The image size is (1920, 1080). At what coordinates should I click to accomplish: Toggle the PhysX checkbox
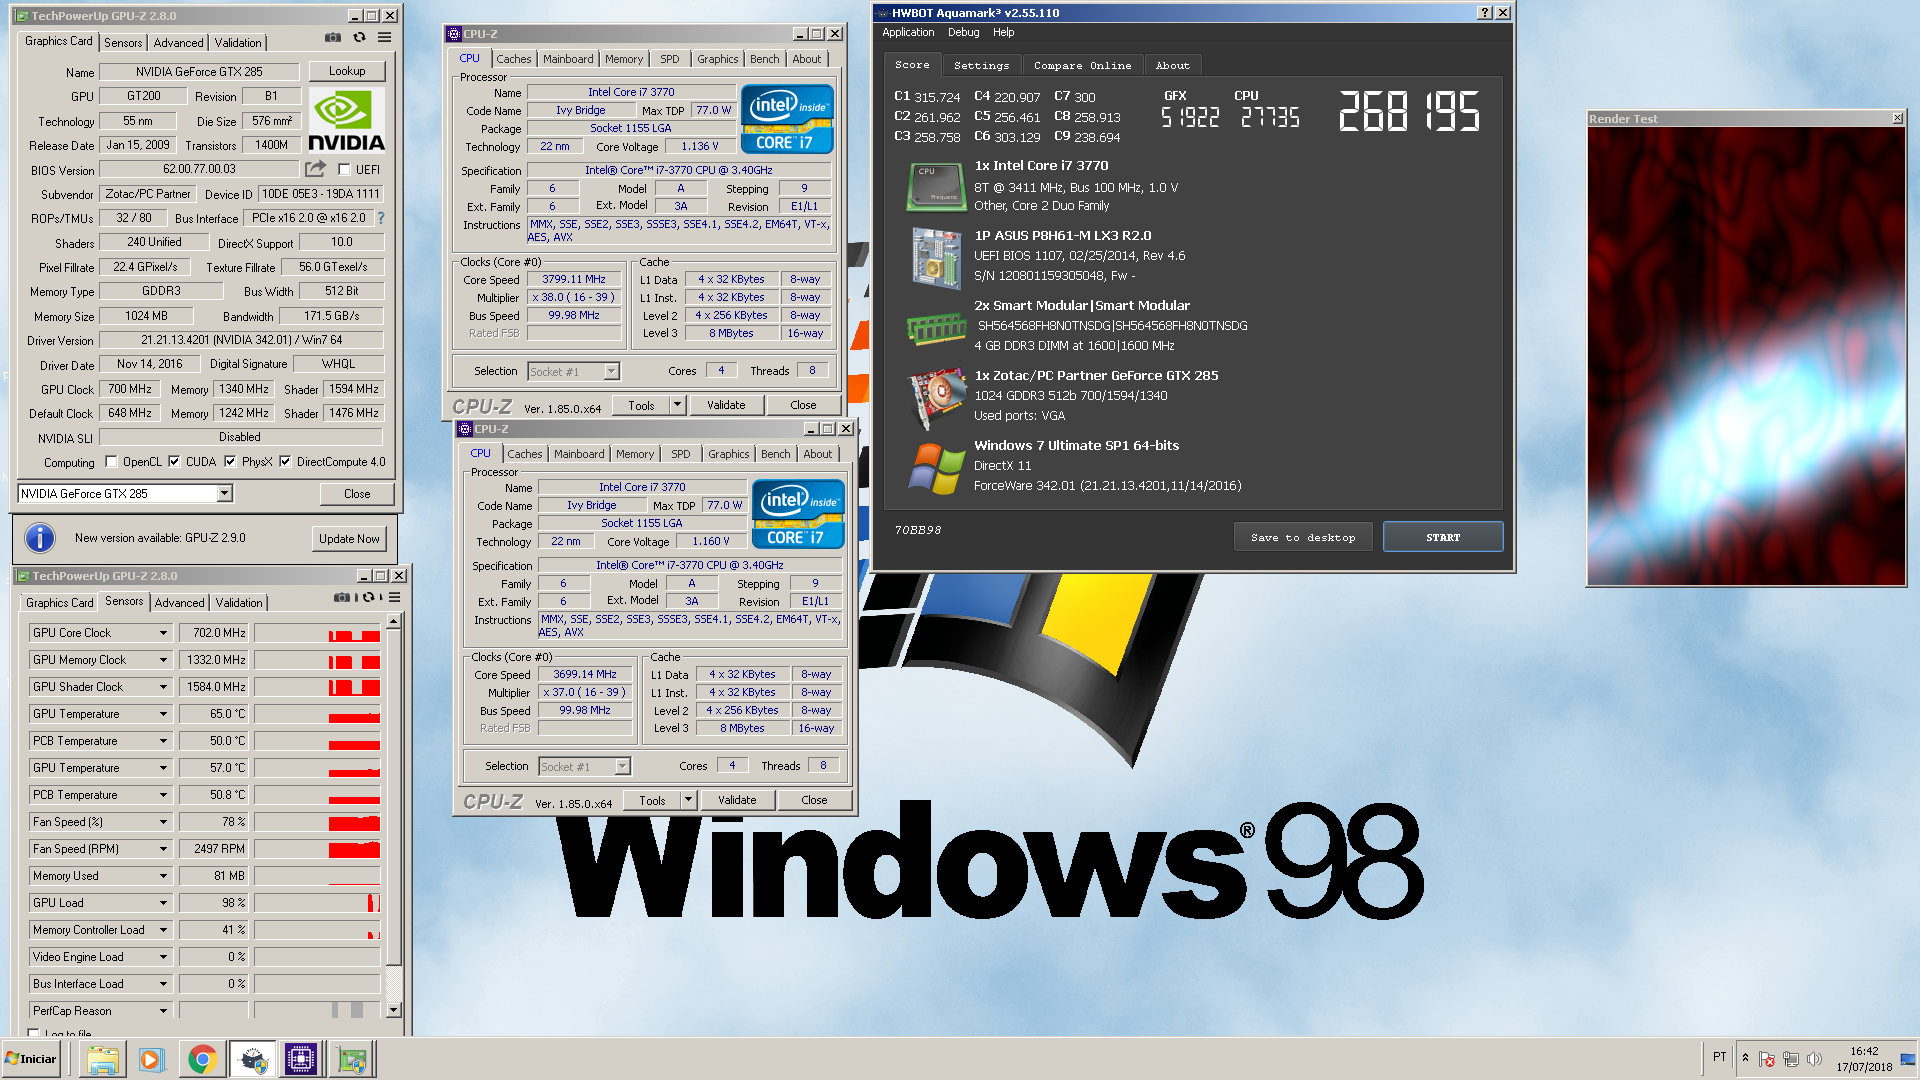[230, 462]
